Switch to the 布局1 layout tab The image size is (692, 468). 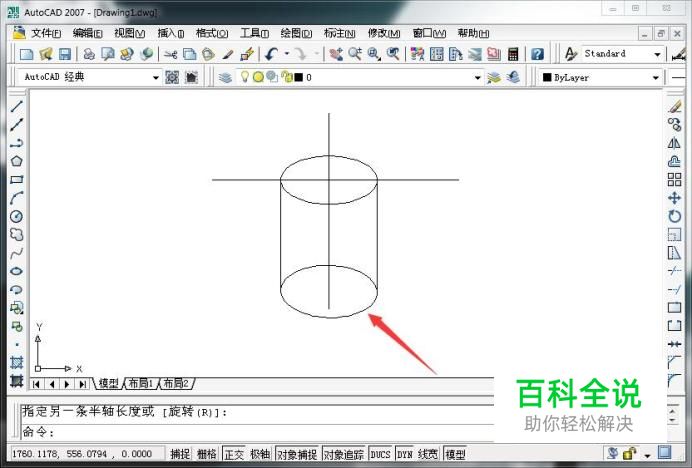tap(141, 383)
